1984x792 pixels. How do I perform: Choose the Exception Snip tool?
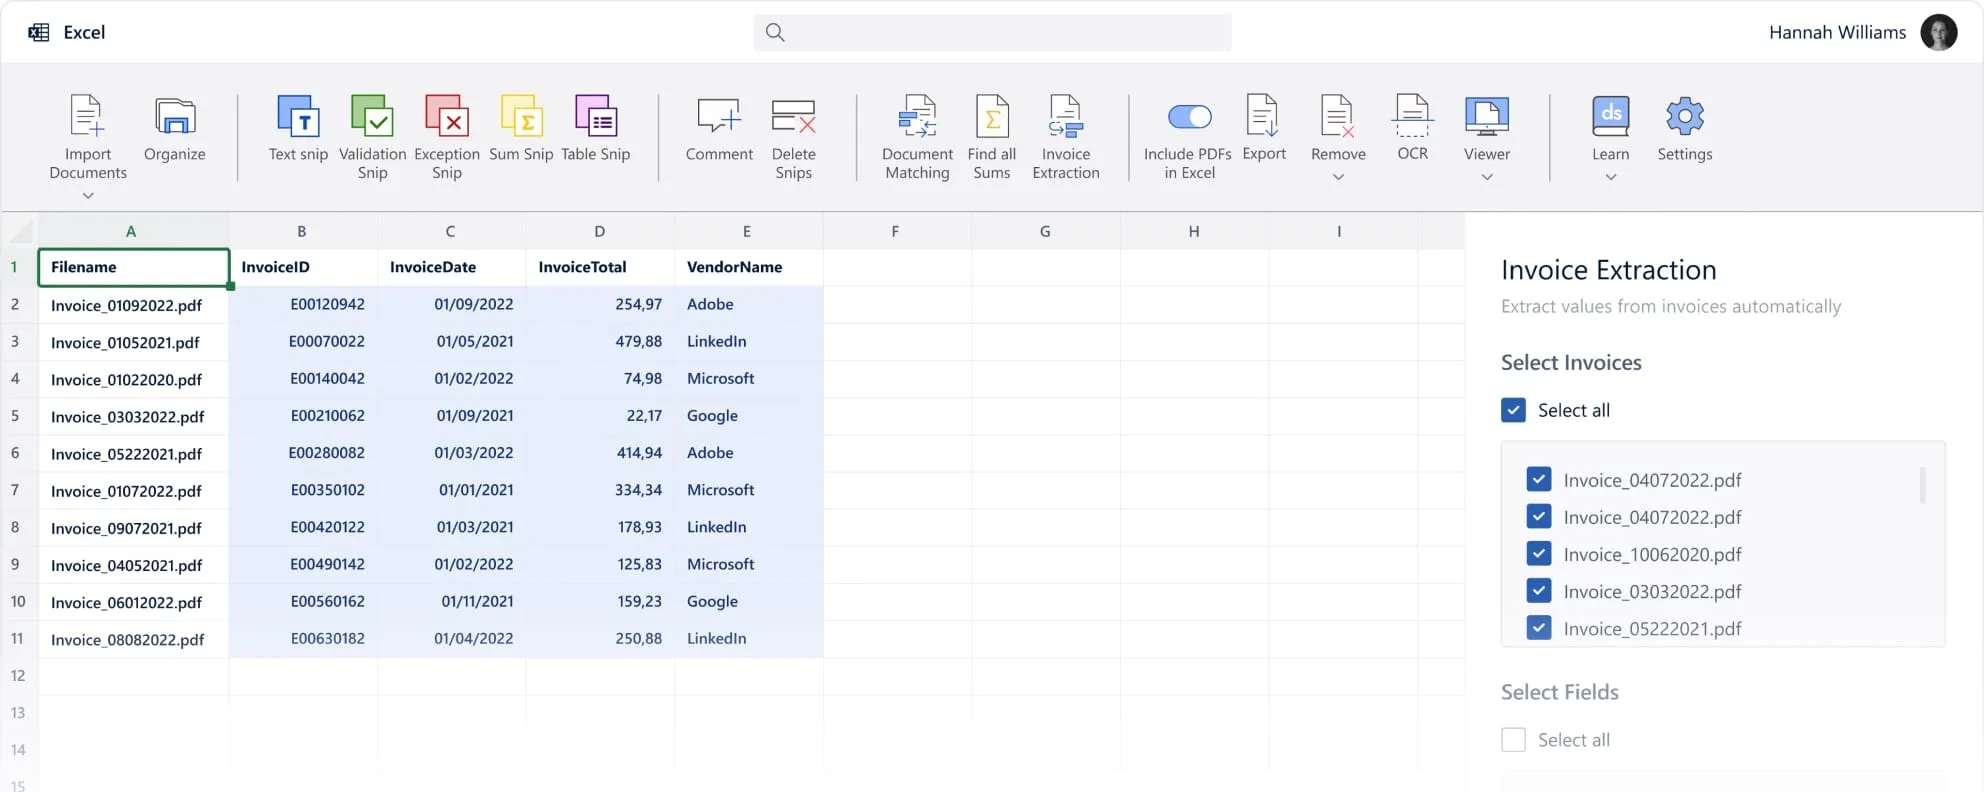pos(447,117)
